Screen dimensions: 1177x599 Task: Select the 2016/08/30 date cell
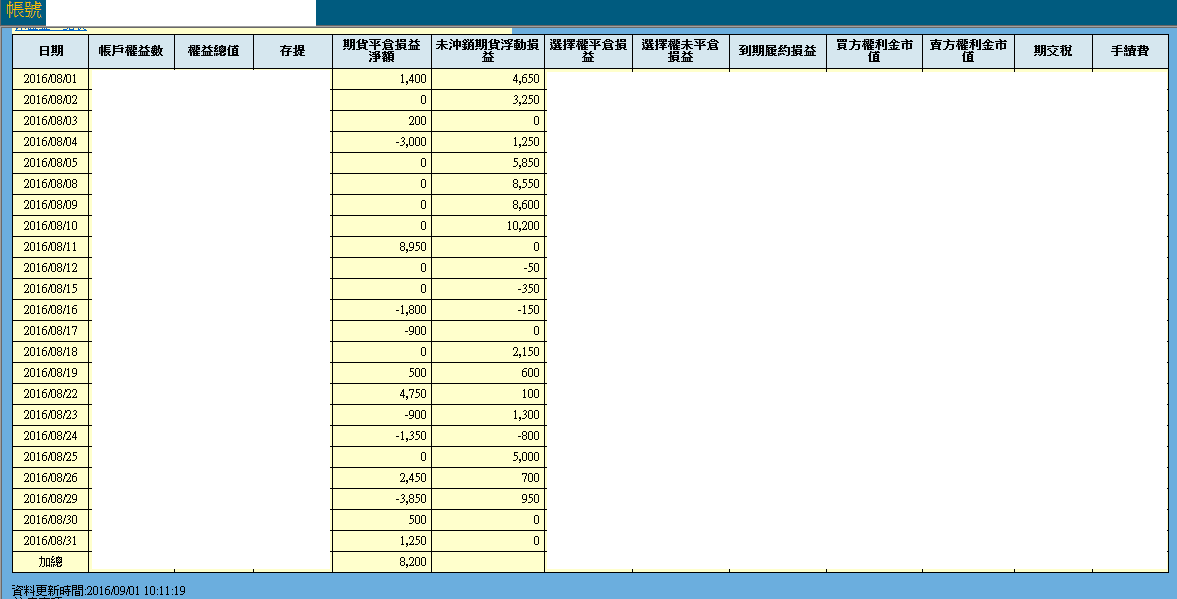click(x=51, y=520)
